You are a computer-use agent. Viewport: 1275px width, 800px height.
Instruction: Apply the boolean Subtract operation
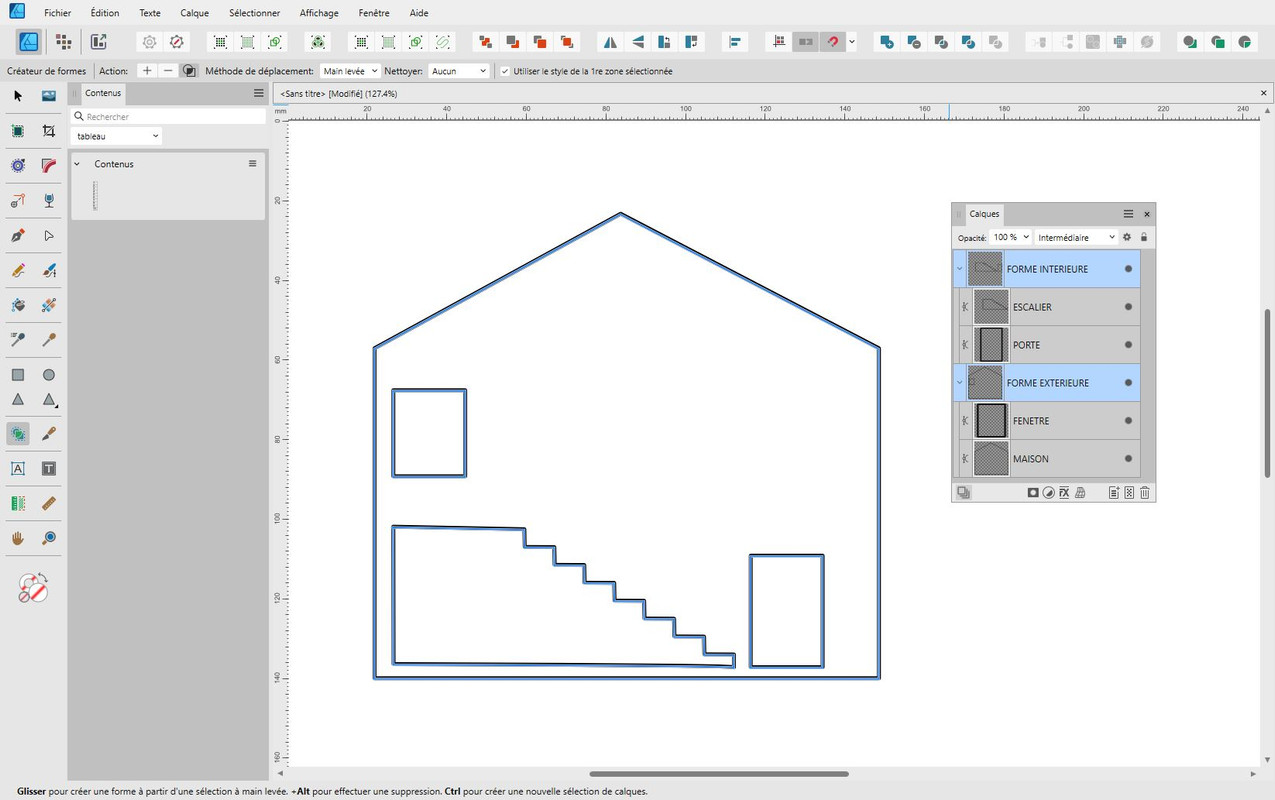click(x=913, y=42)
